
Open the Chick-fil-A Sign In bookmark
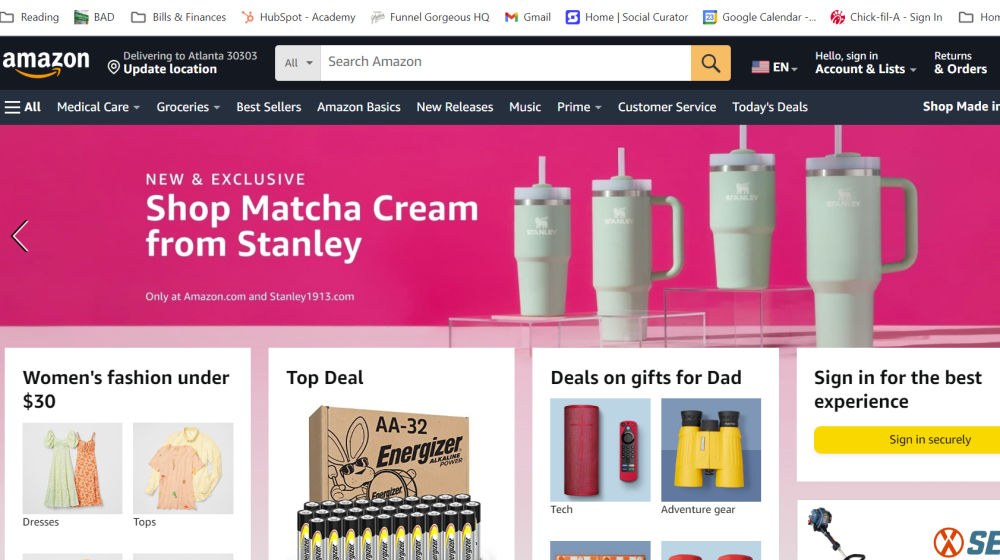pos(886,17)
